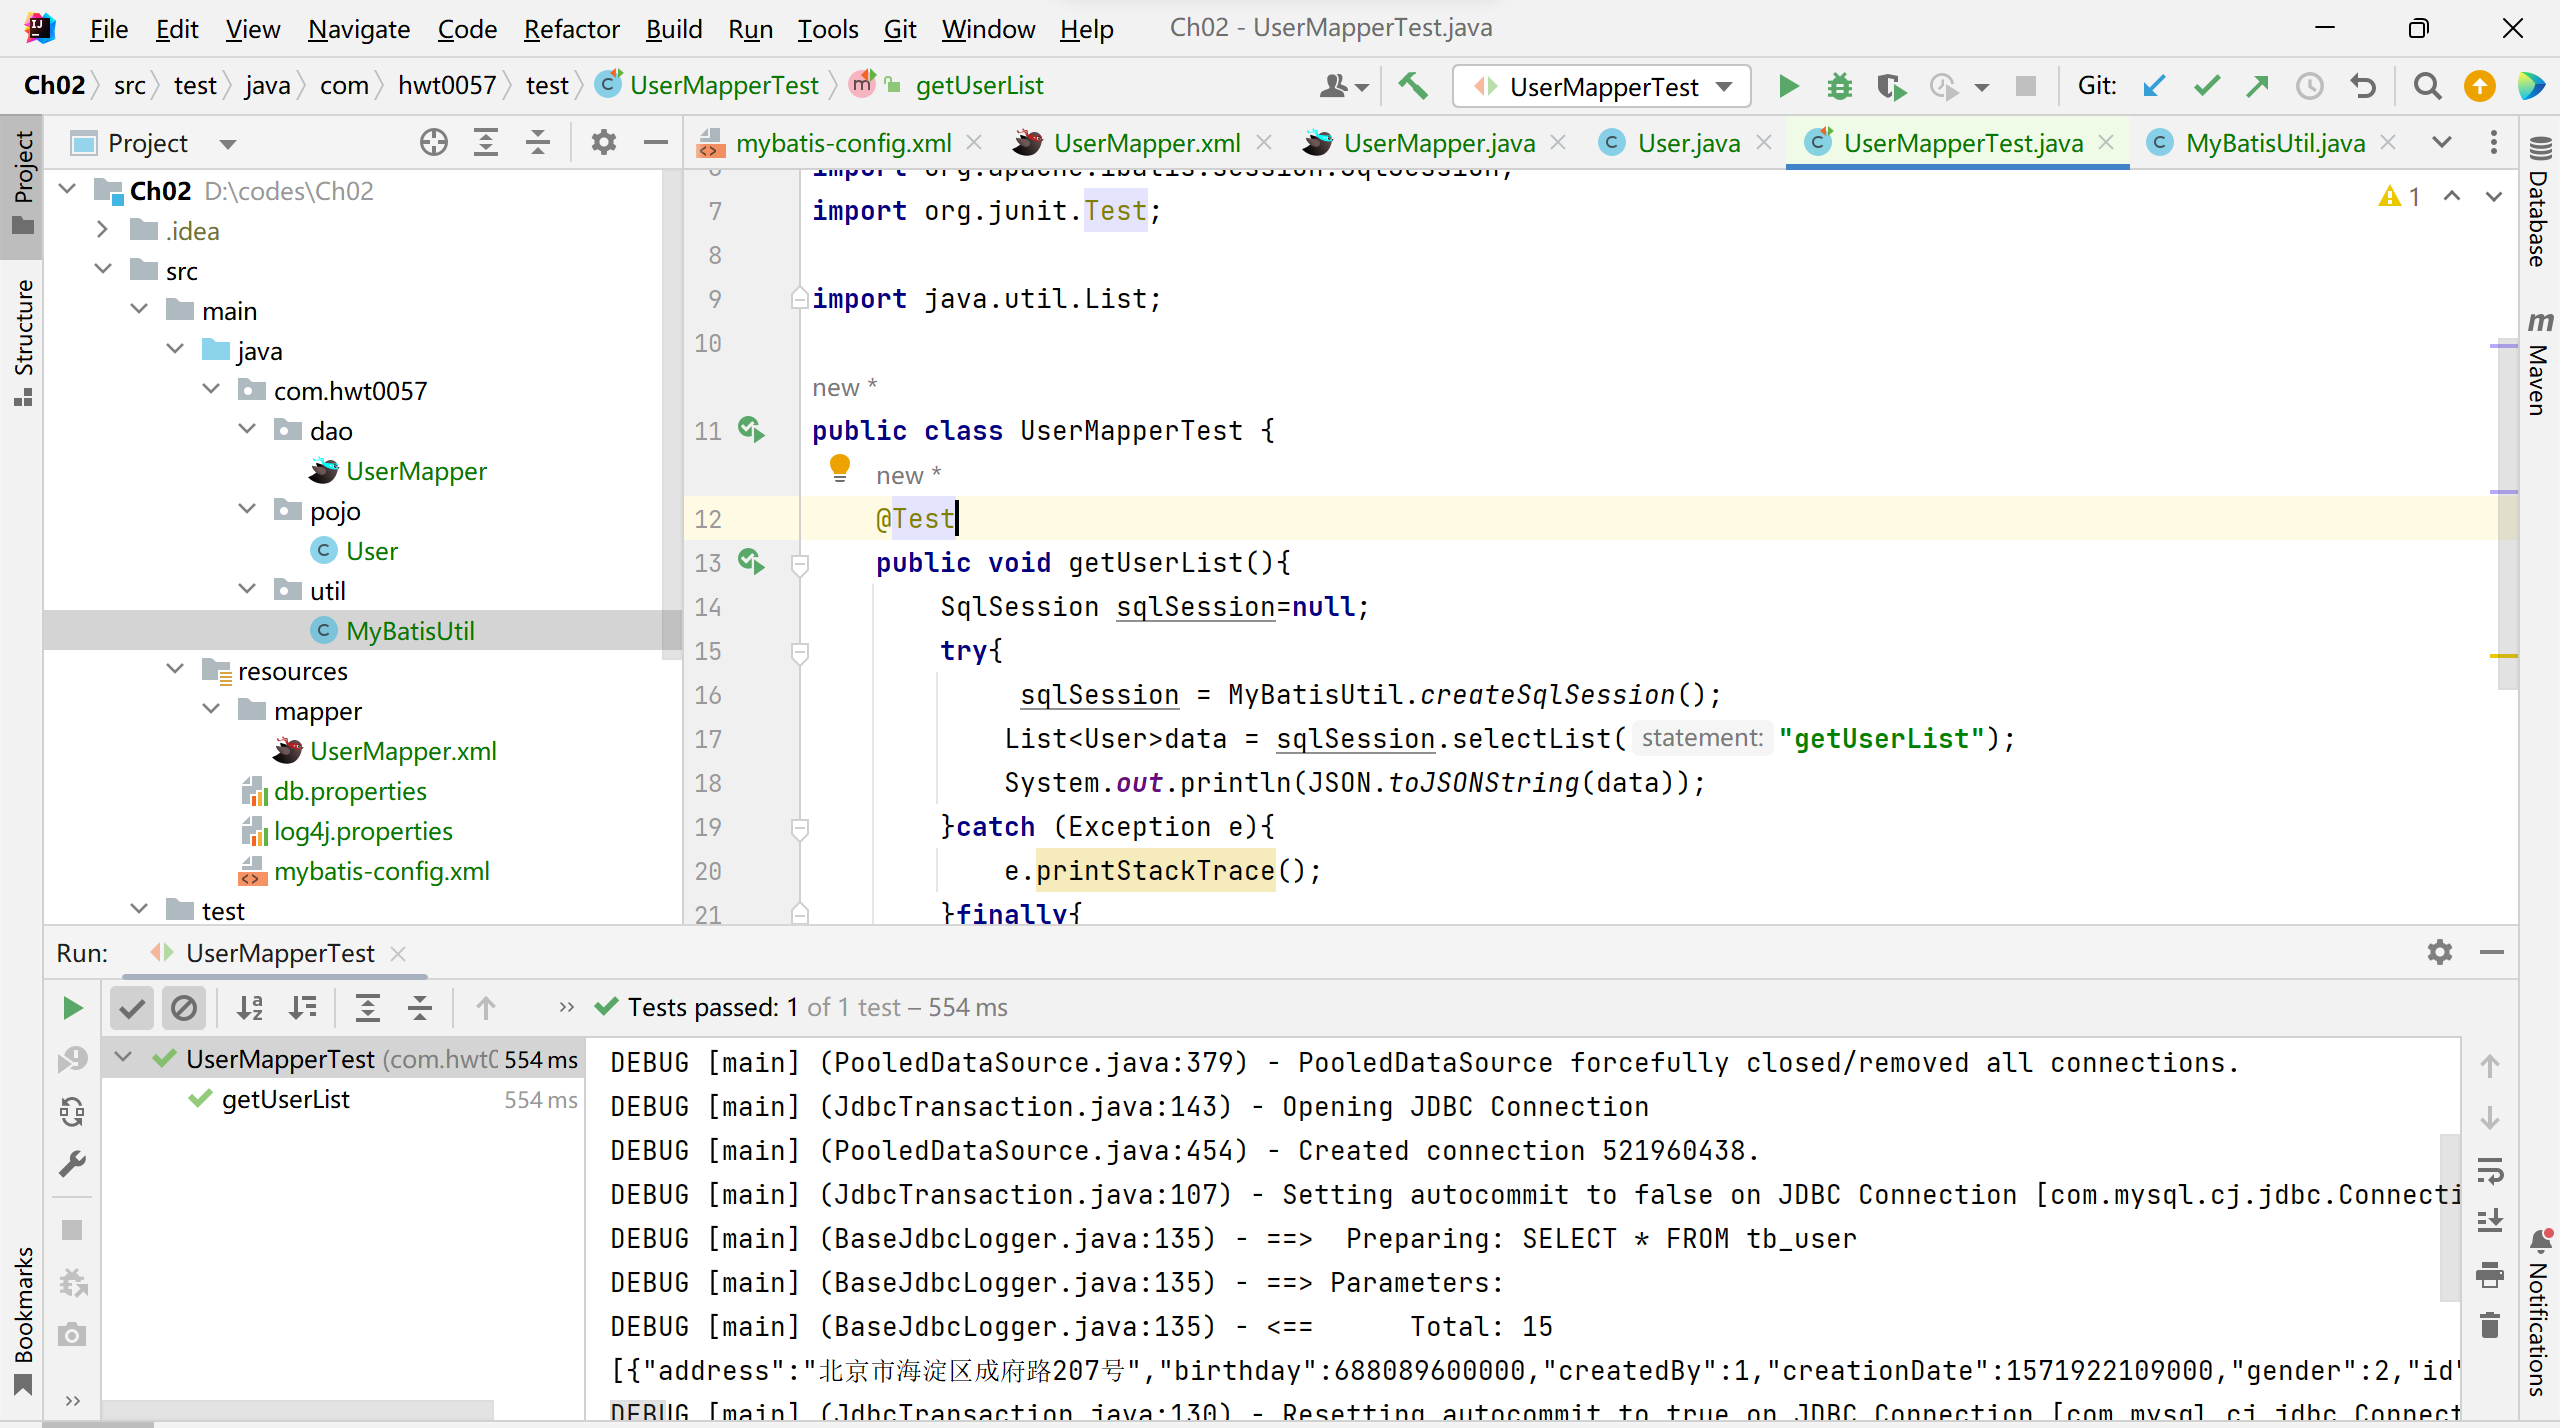The image size is (2560, 1428).
Task: Open the Notifications tool window
Action: coord(2540,1312)
